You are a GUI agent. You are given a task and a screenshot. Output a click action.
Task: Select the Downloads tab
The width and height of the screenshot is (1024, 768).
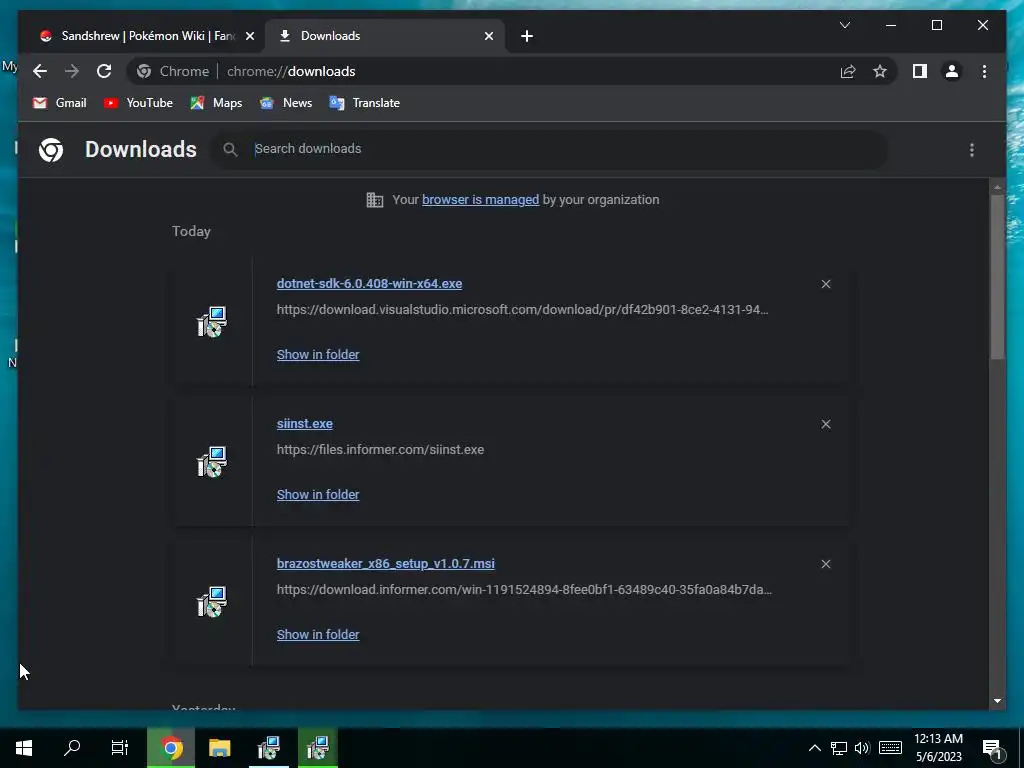pyautogui.click(x=384, y=36)
